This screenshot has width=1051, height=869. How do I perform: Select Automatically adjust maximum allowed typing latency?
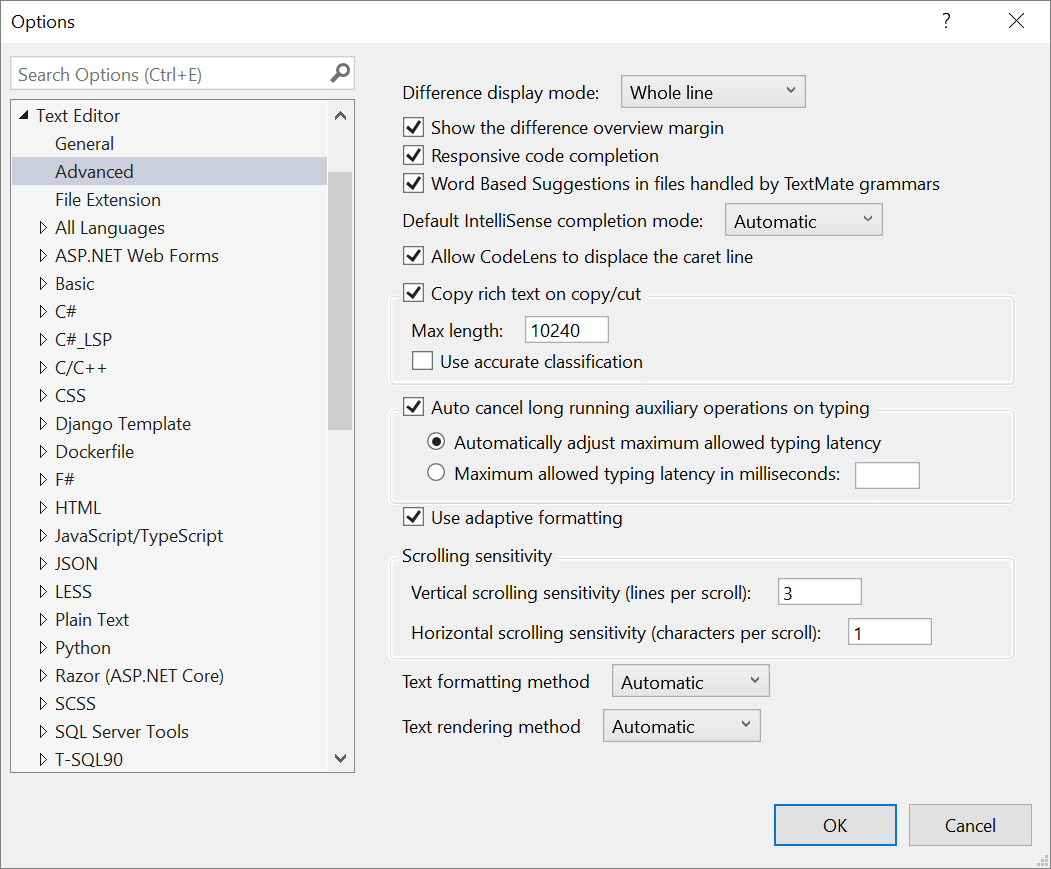(436, 442)
